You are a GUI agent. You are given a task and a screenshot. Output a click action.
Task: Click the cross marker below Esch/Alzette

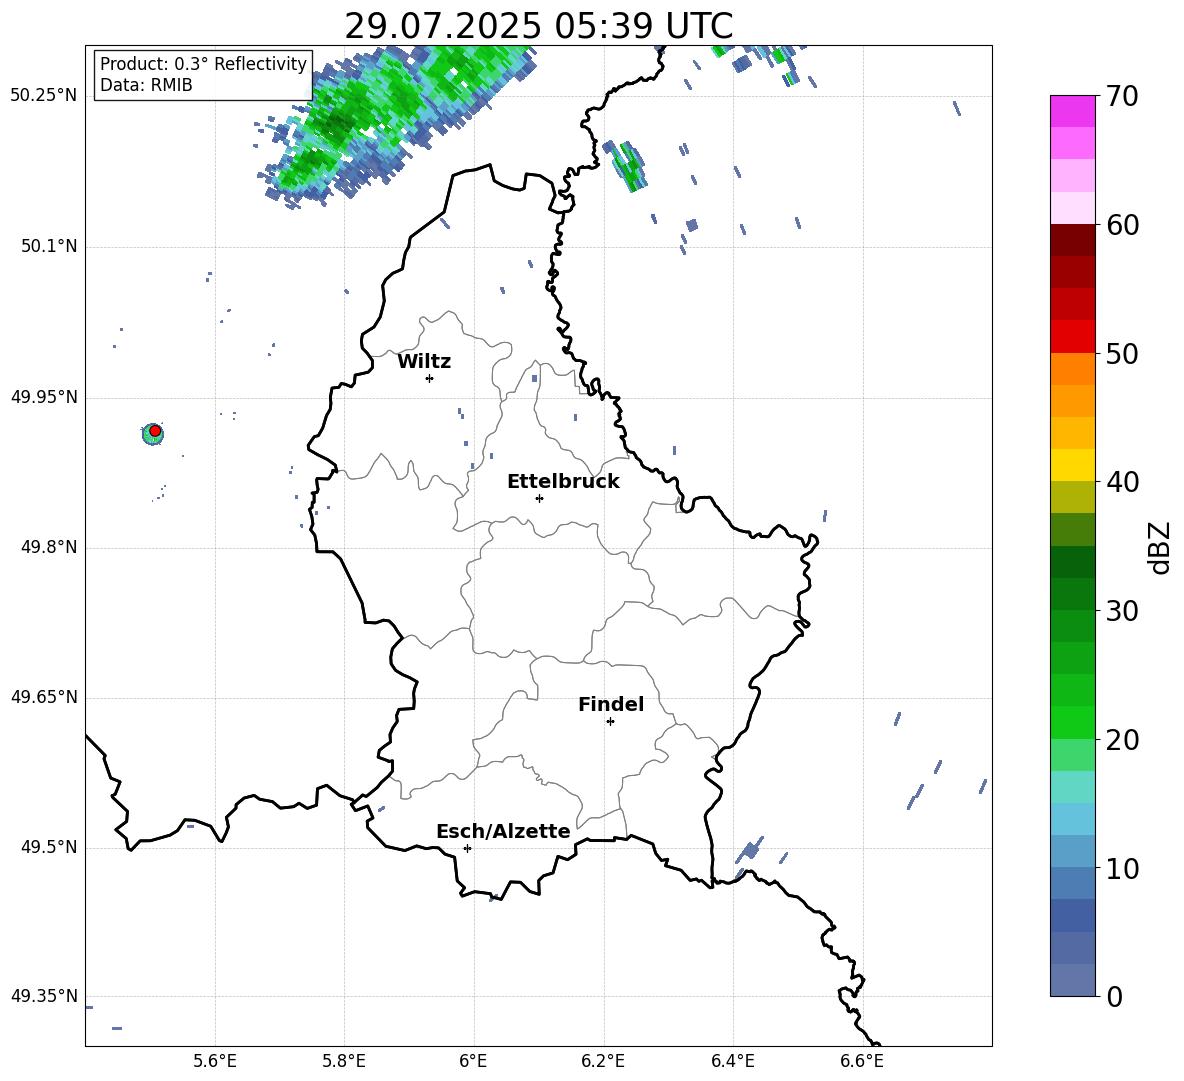click(x=467, y=848)
